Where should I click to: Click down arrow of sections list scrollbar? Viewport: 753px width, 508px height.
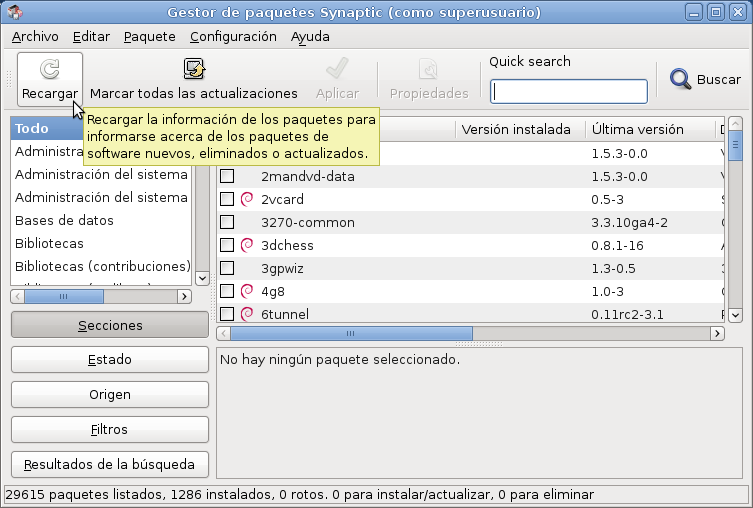203,278
